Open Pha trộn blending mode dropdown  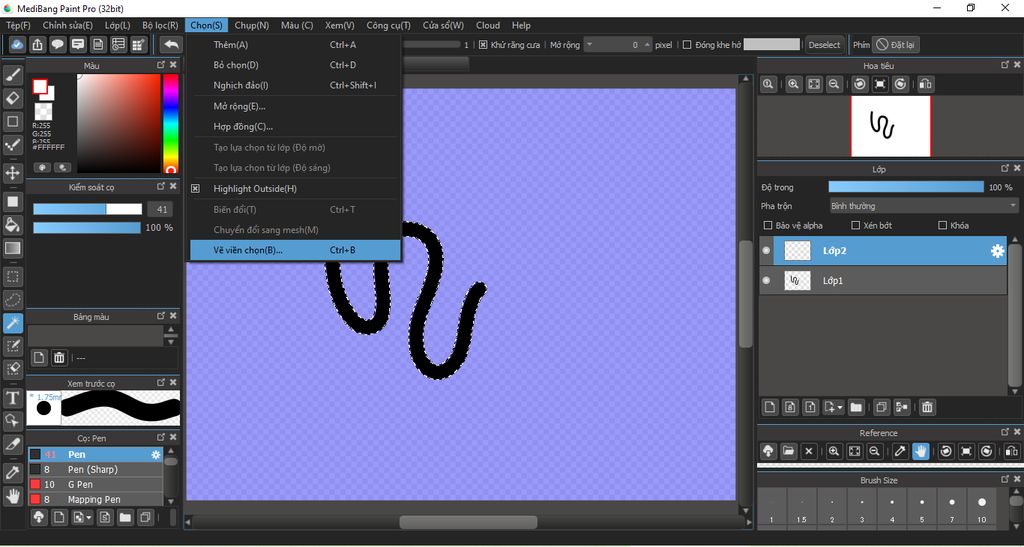923,206
